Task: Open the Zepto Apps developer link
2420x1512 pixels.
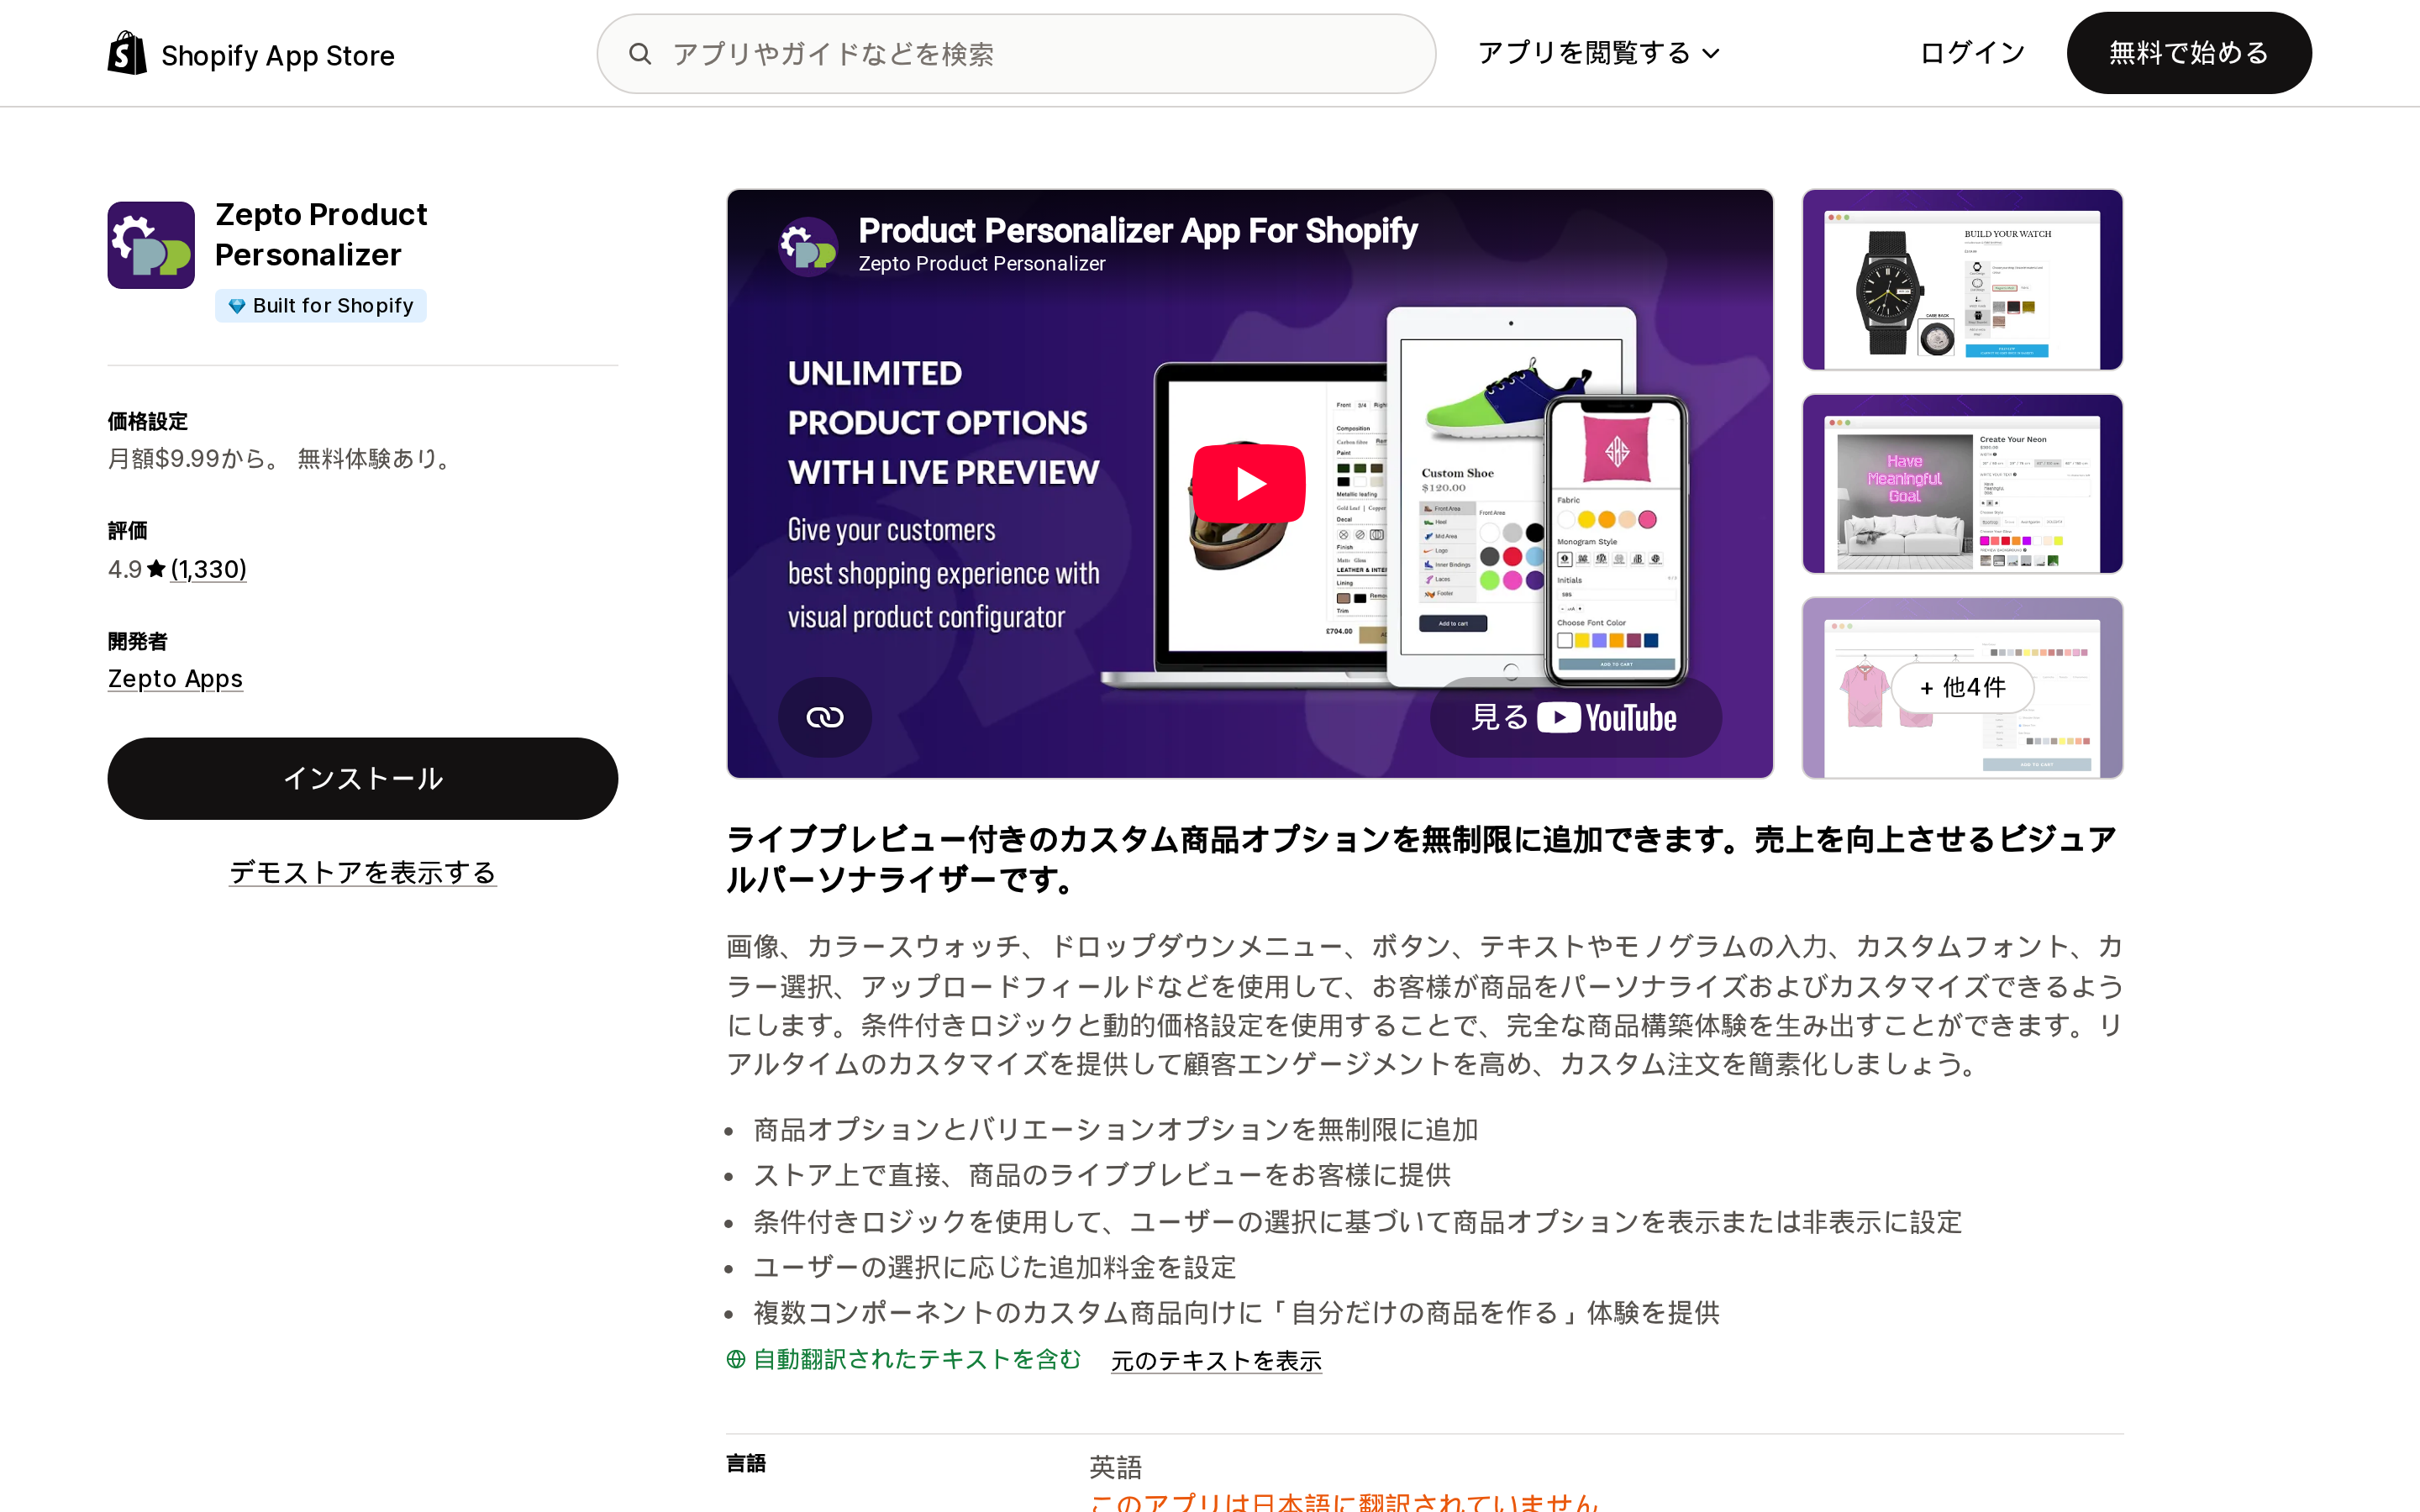Action: pyautogui.click(x=175, y=679)
